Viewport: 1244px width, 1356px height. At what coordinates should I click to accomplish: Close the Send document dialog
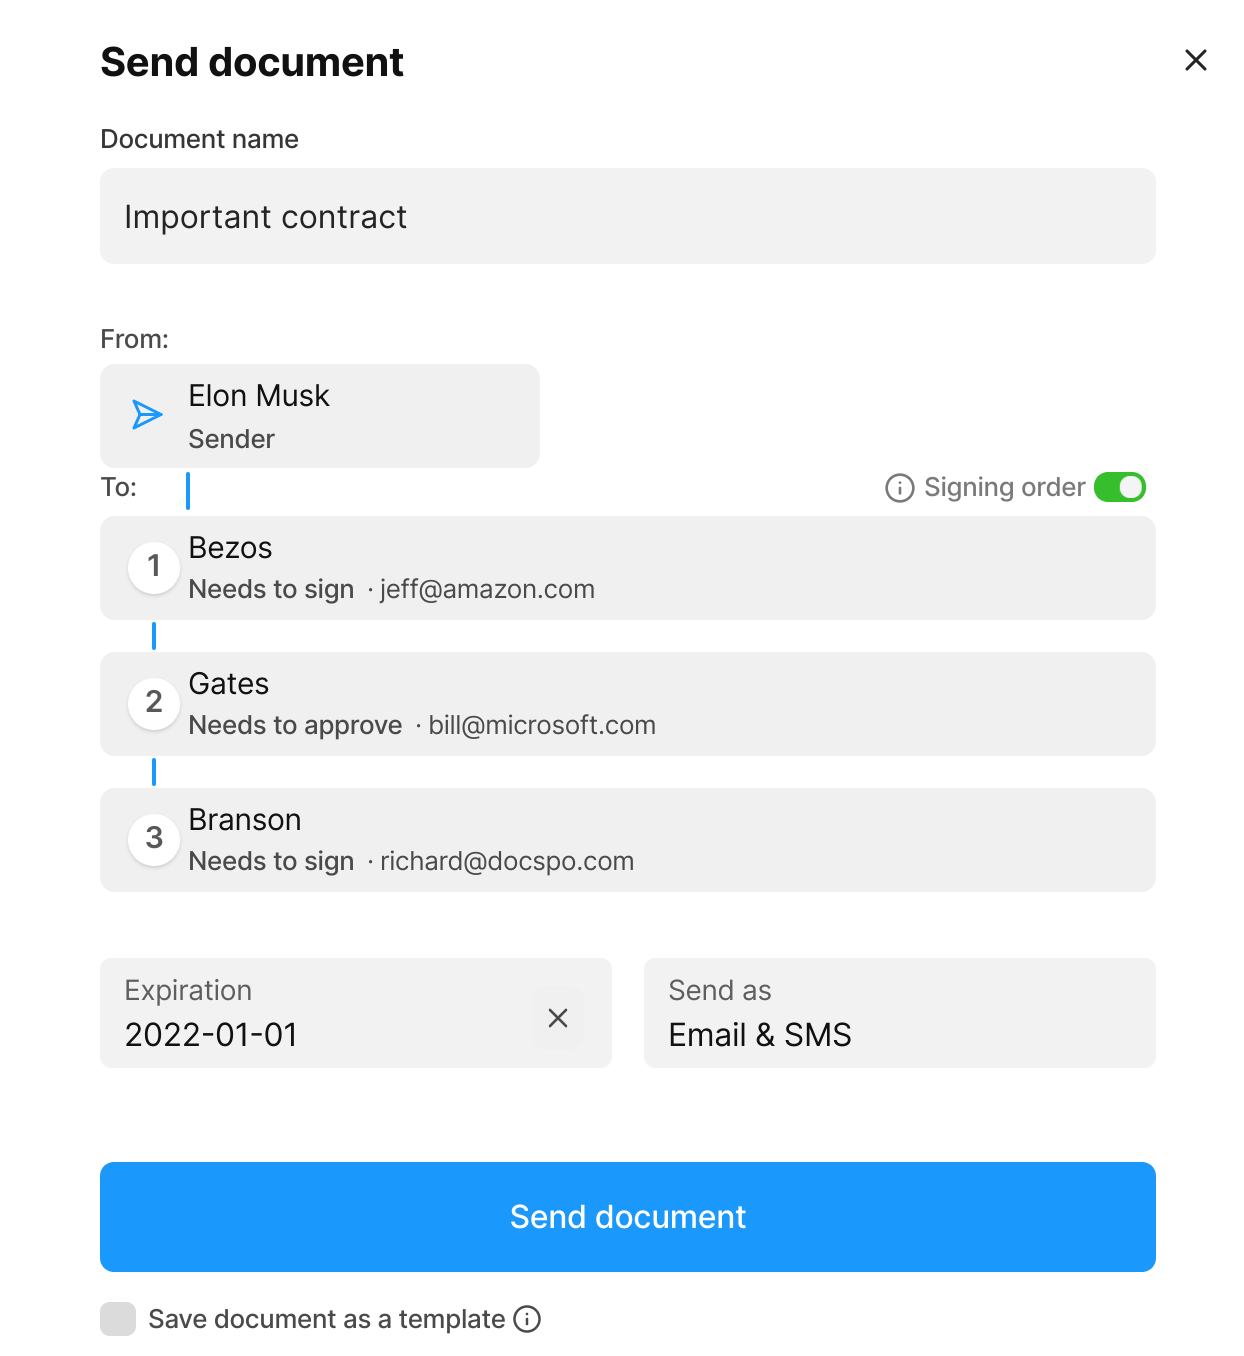[1195, 61]
